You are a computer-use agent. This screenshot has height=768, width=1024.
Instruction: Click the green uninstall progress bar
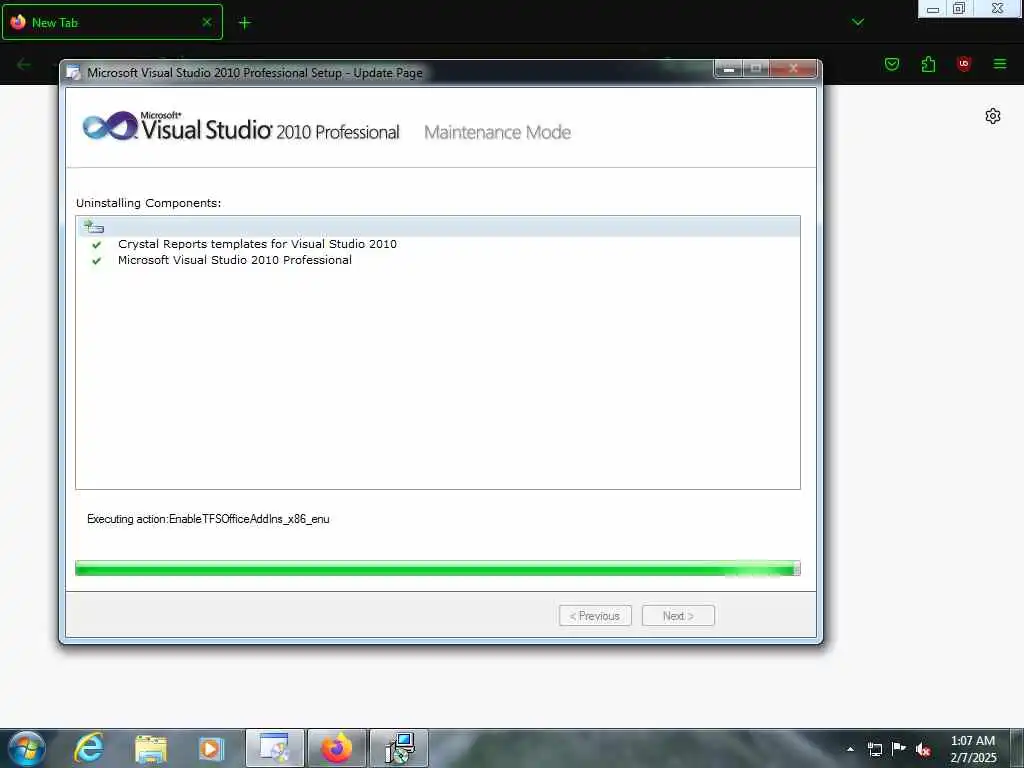(438, 568)
